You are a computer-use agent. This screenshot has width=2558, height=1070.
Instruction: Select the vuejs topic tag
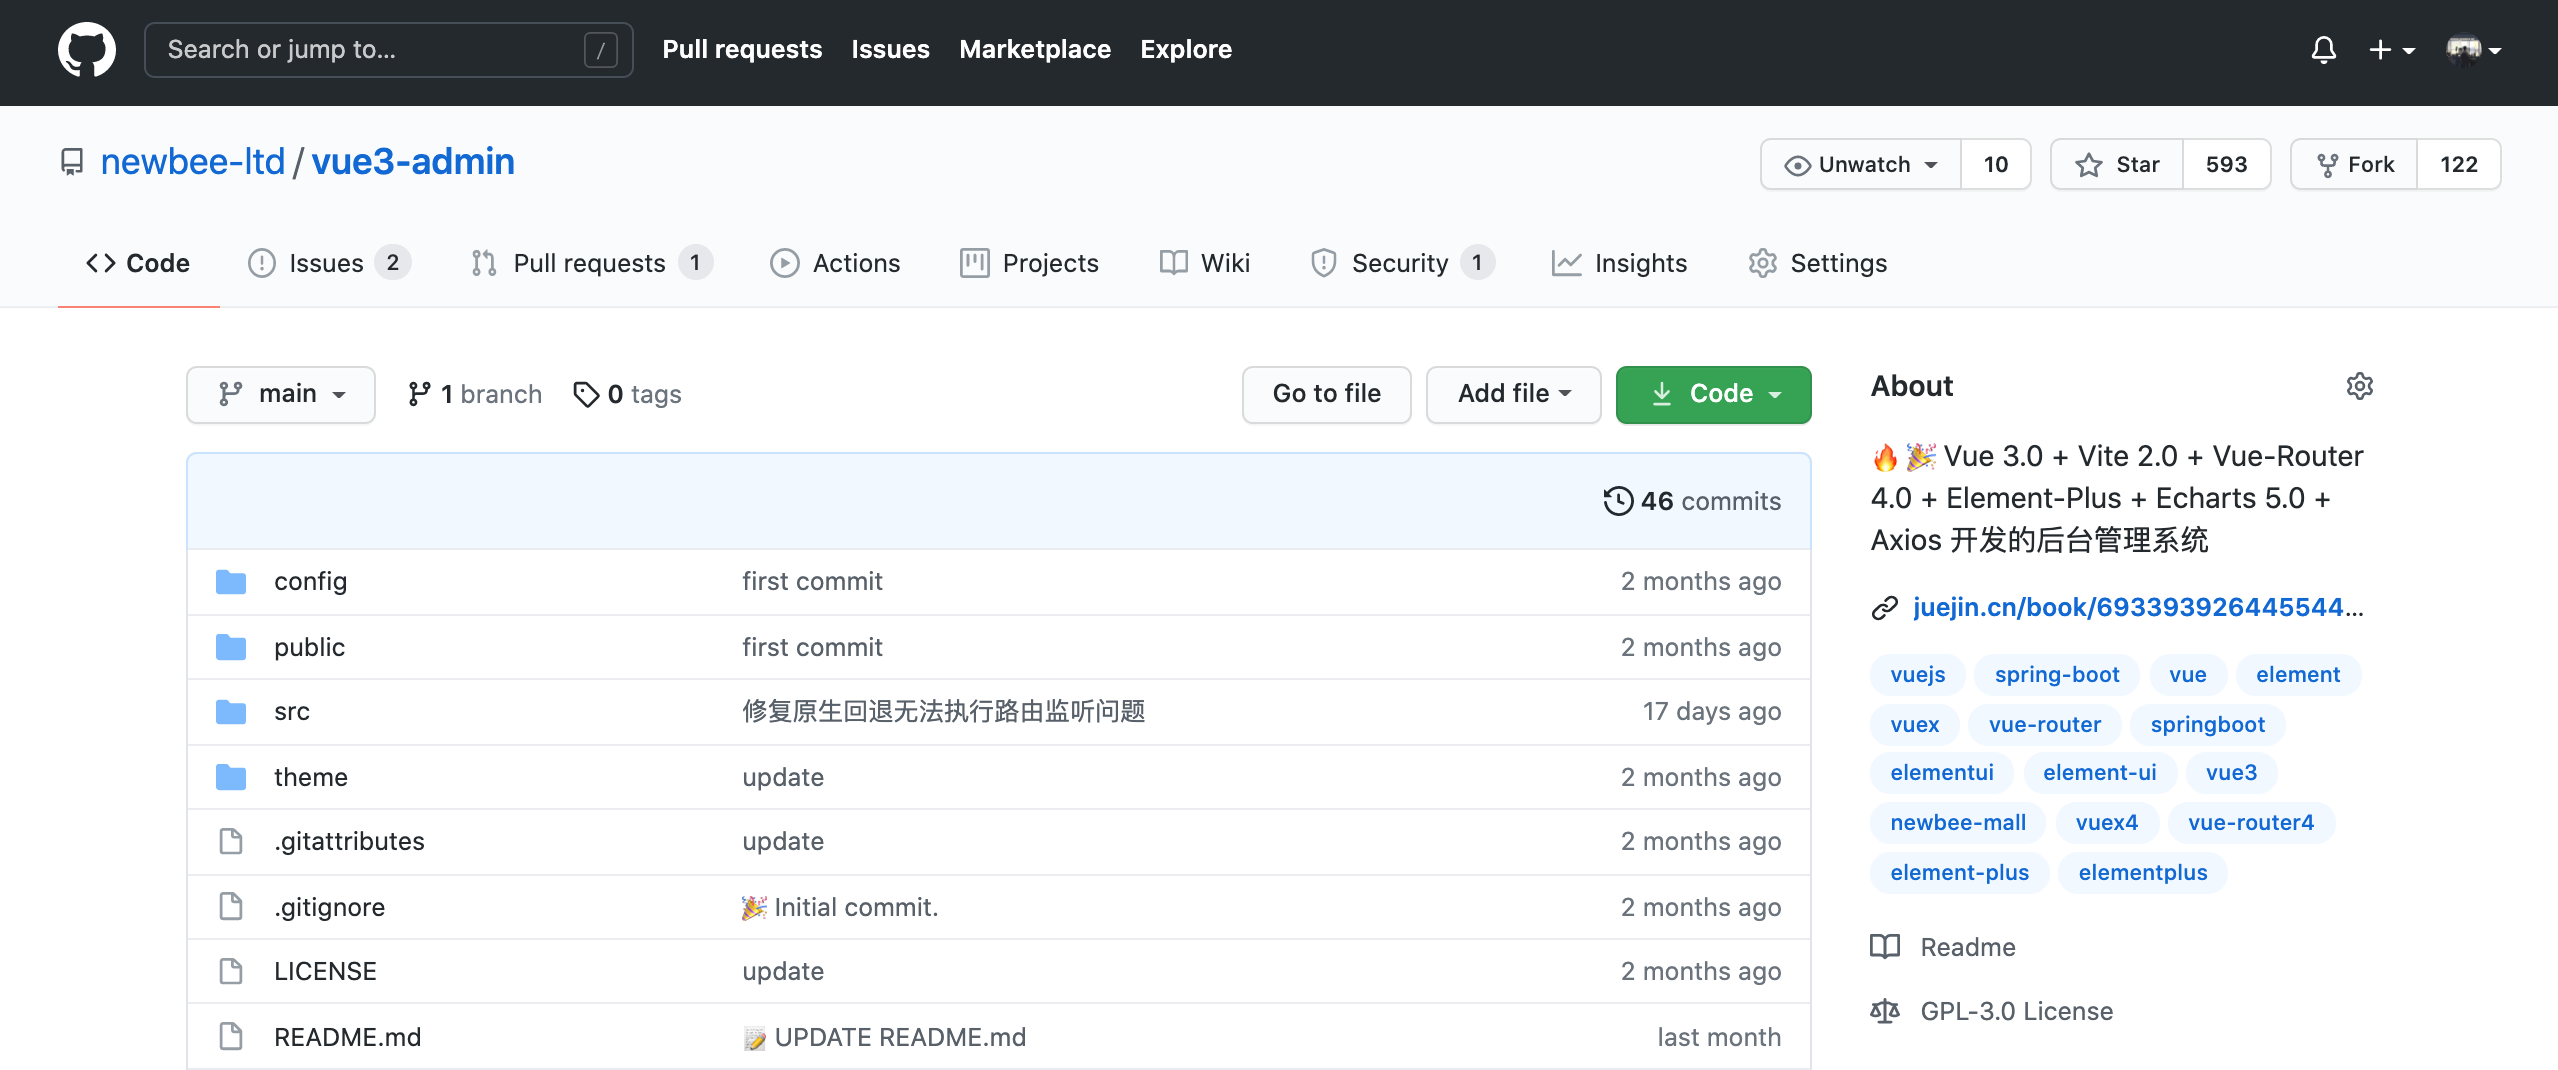point(1917,674)
